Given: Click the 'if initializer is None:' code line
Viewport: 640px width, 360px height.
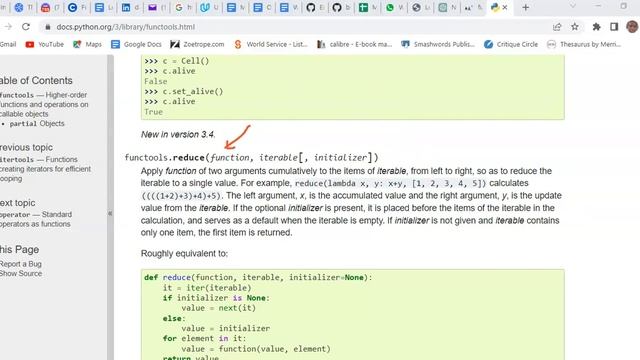Looking at the screenshot, I should (216, 298).
